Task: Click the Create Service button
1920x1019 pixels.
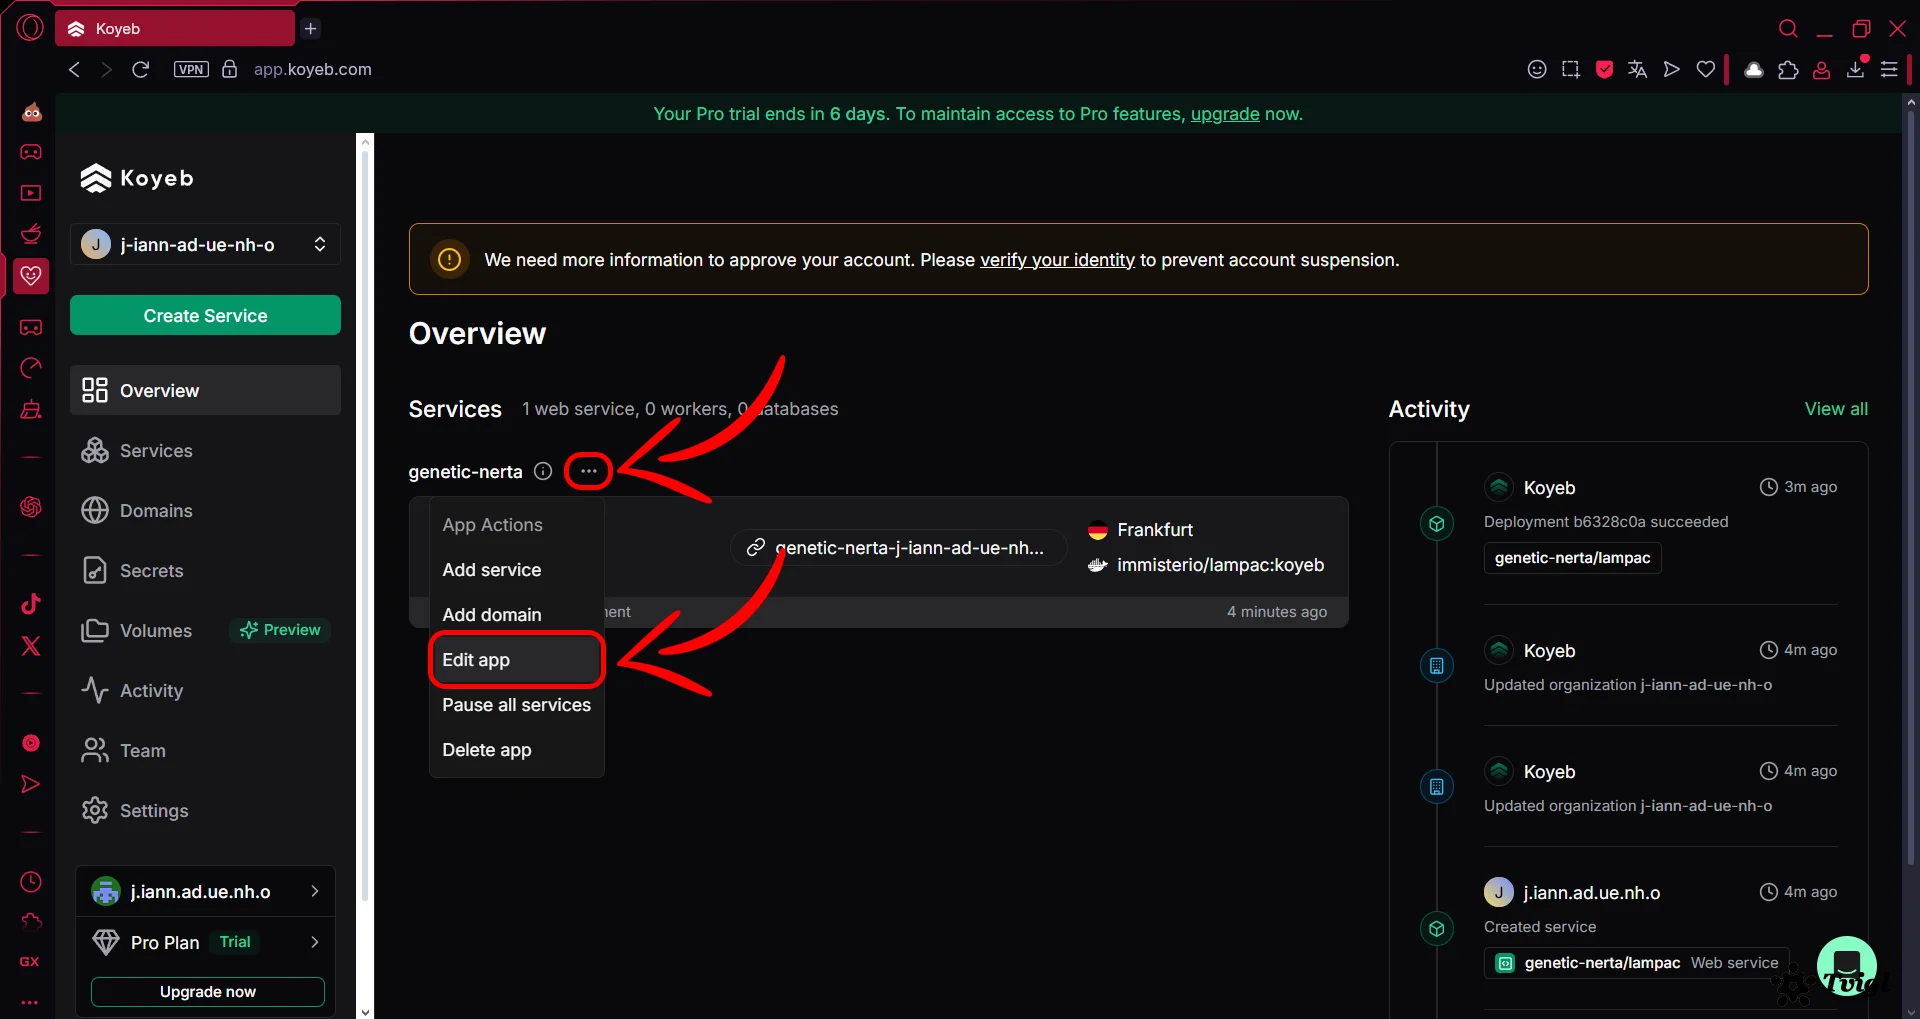Action: [x=205, y=315]
